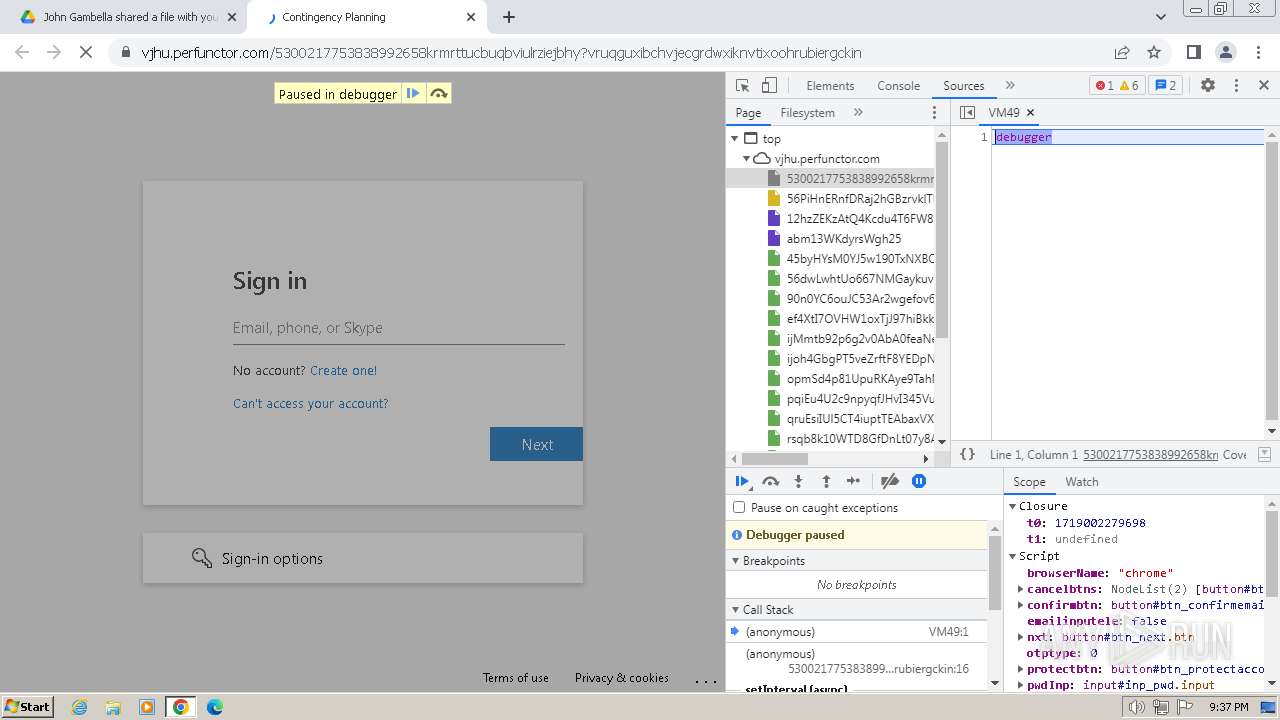This screenshot has height=720, width=1280.
Task: Open the browser side panel icon
Action: tap(1193, 52)
